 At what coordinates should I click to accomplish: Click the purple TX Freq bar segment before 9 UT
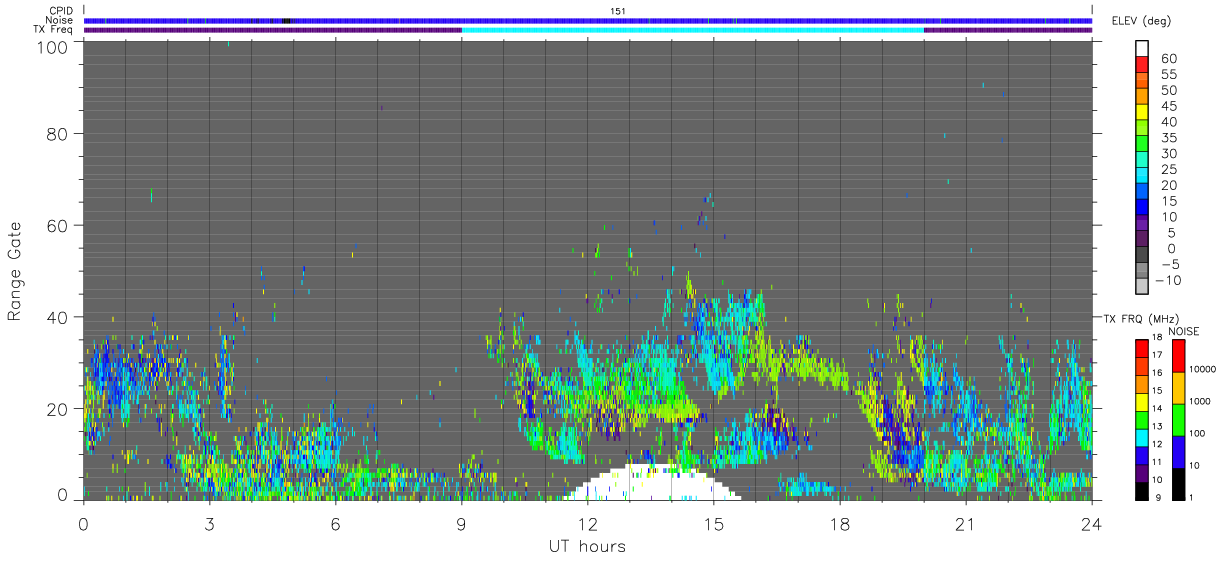(x=272, y=30)
